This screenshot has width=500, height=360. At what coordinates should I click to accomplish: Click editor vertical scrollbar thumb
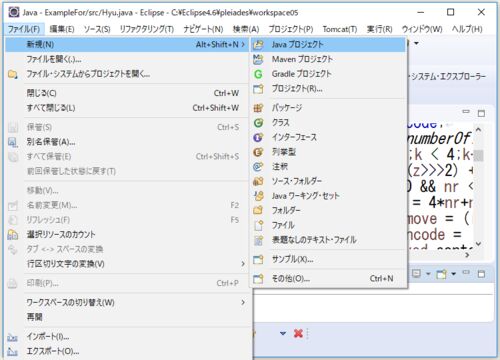click(x=479, y=155)
